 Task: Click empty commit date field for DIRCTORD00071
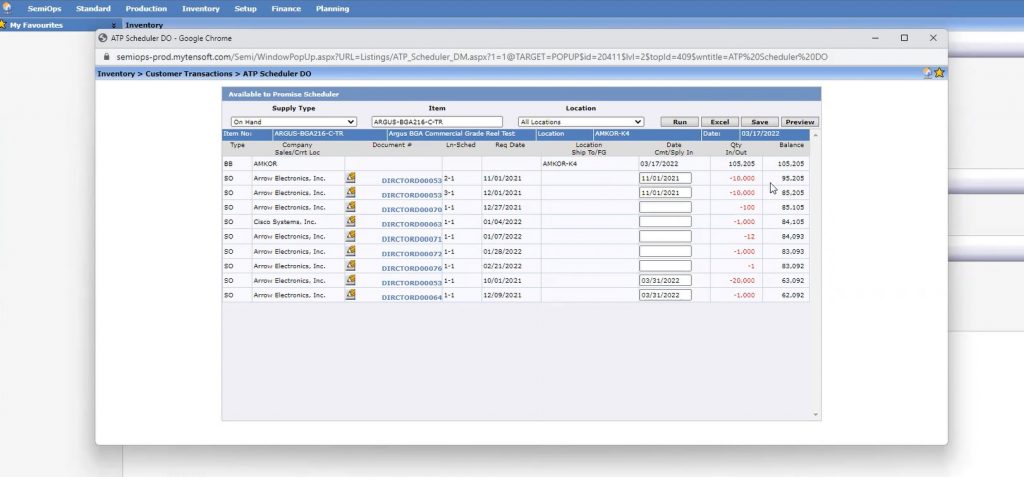tap(665, 237)
